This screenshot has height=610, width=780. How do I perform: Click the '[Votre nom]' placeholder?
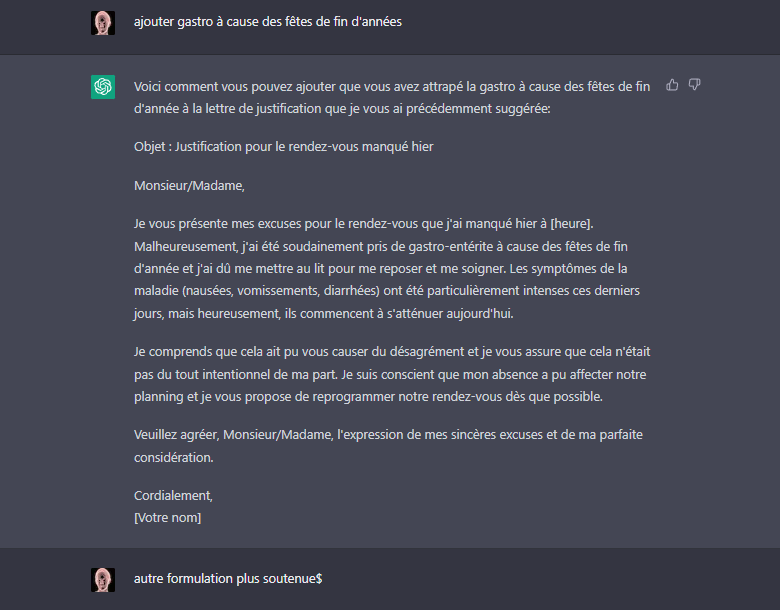click(168, 518)
